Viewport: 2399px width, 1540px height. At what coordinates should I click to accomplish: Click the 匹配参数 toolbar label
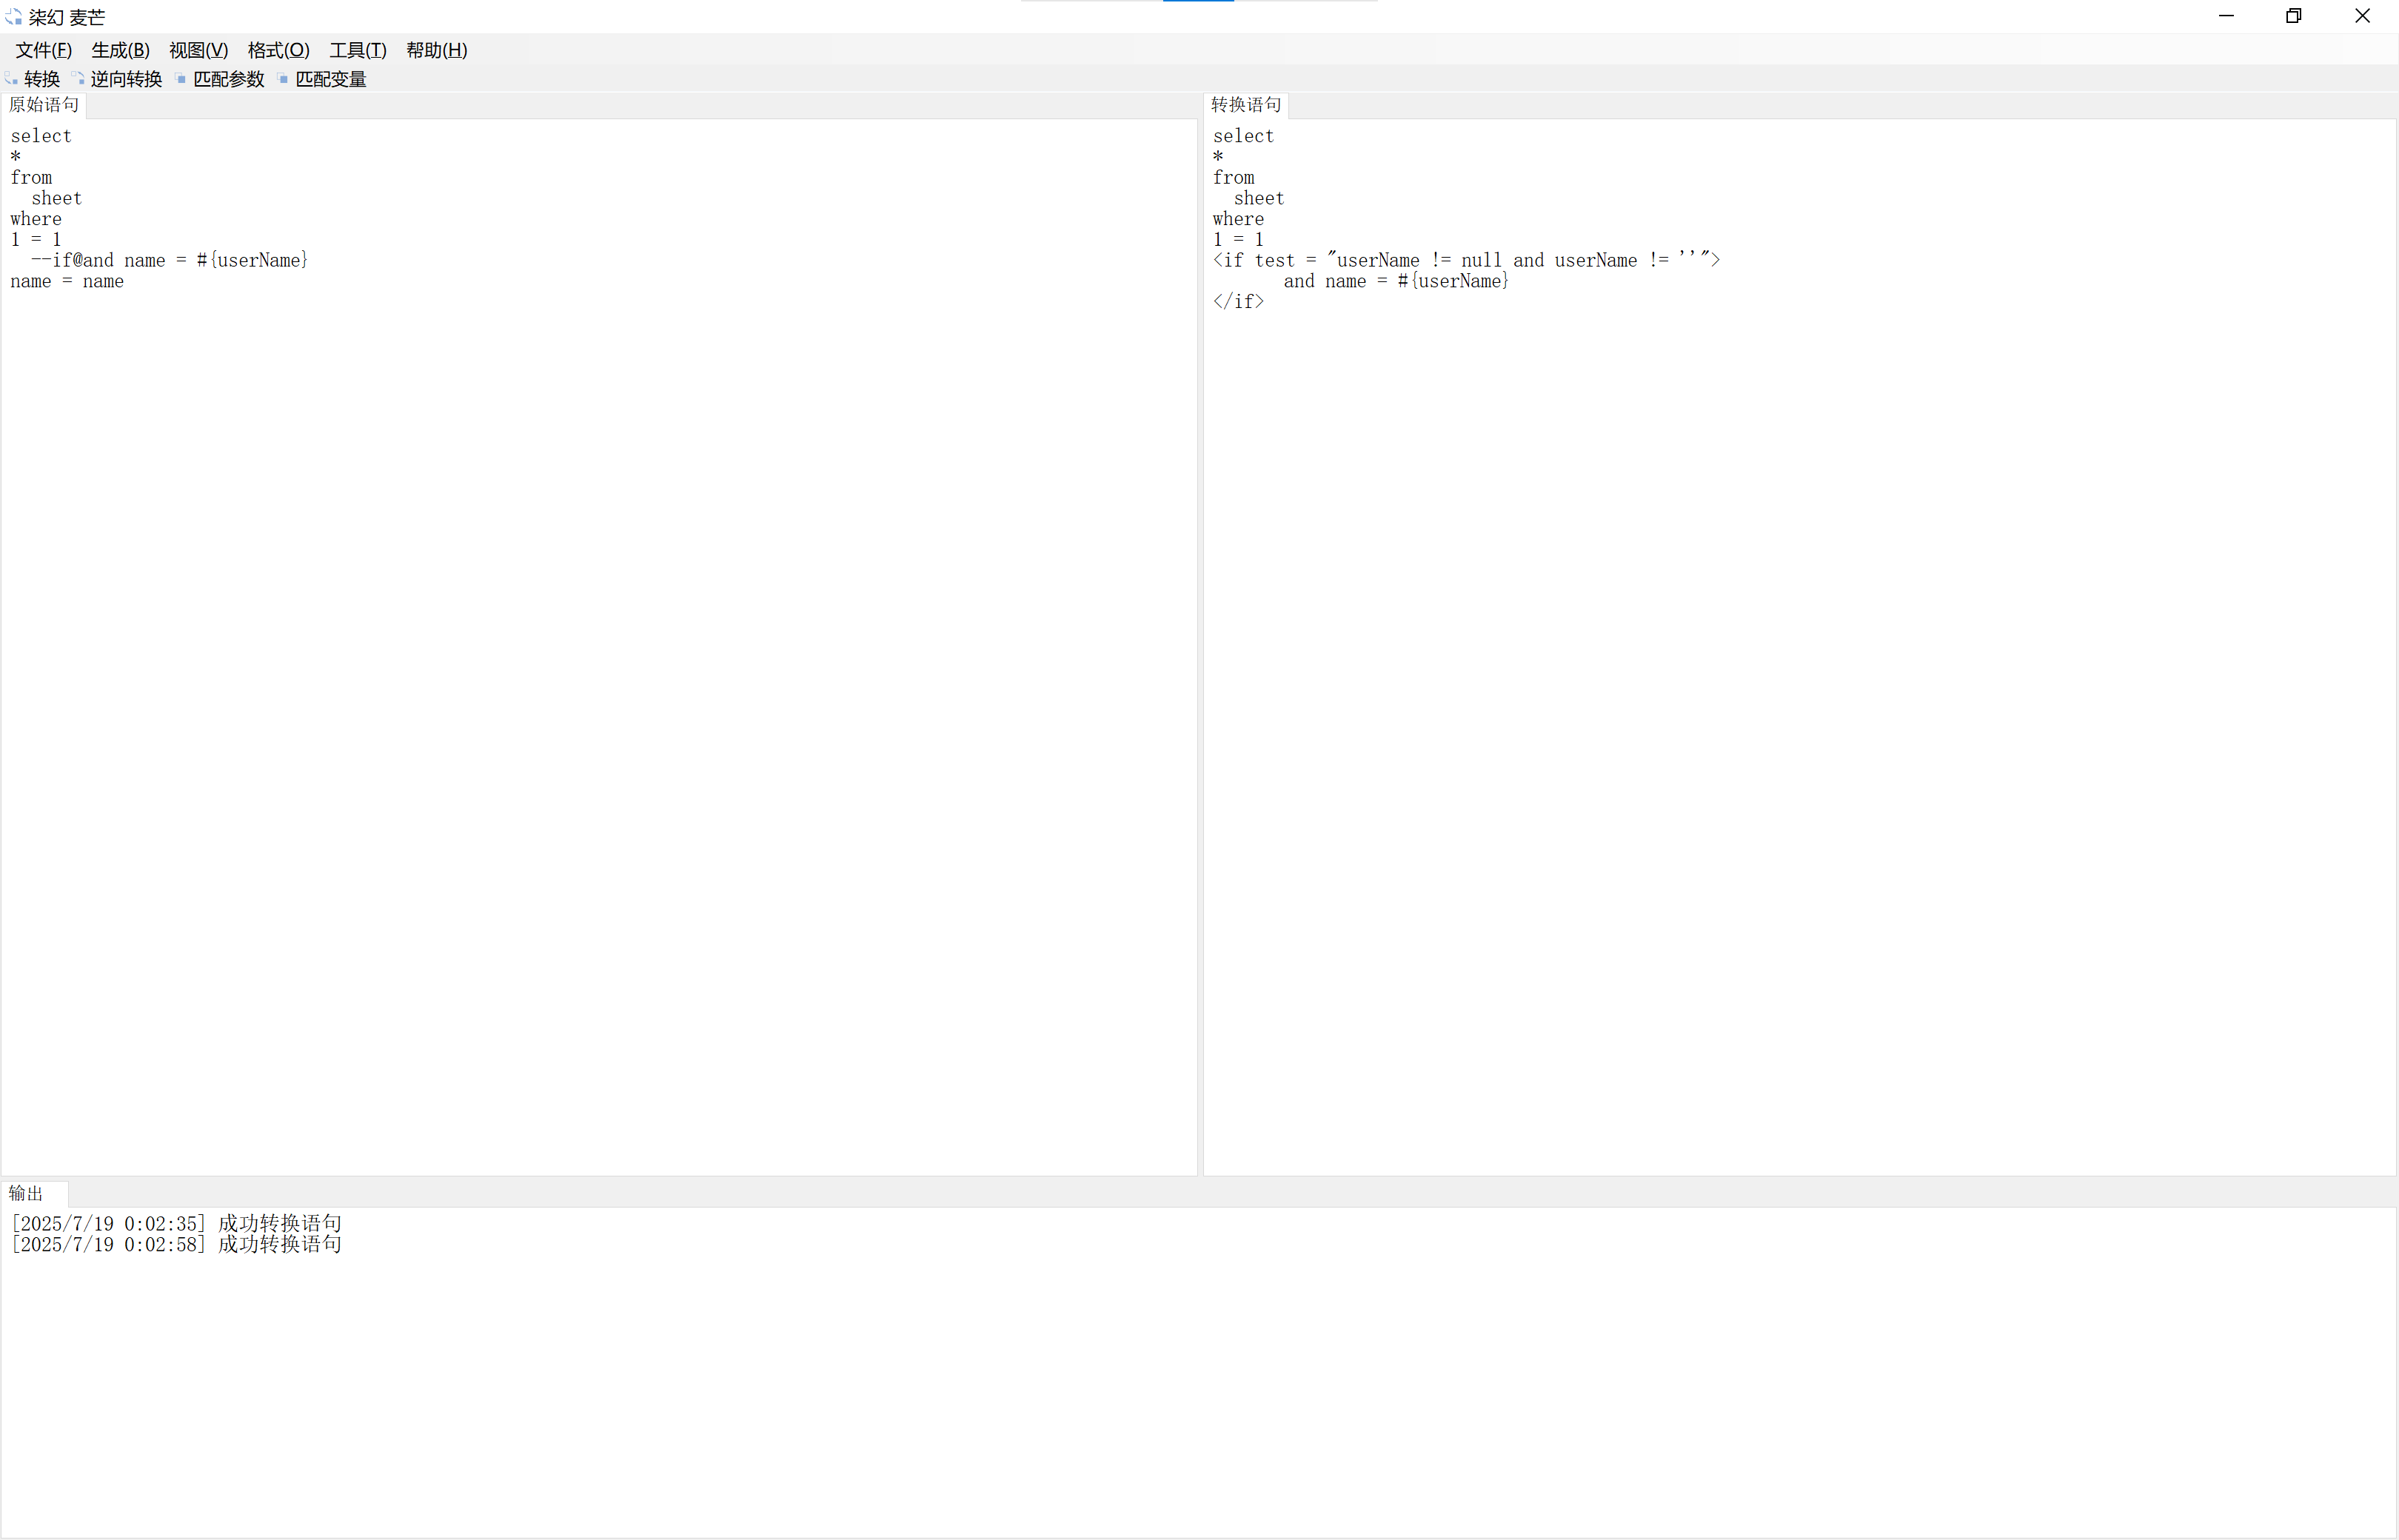pyautogui.click(x=228, y=79)
